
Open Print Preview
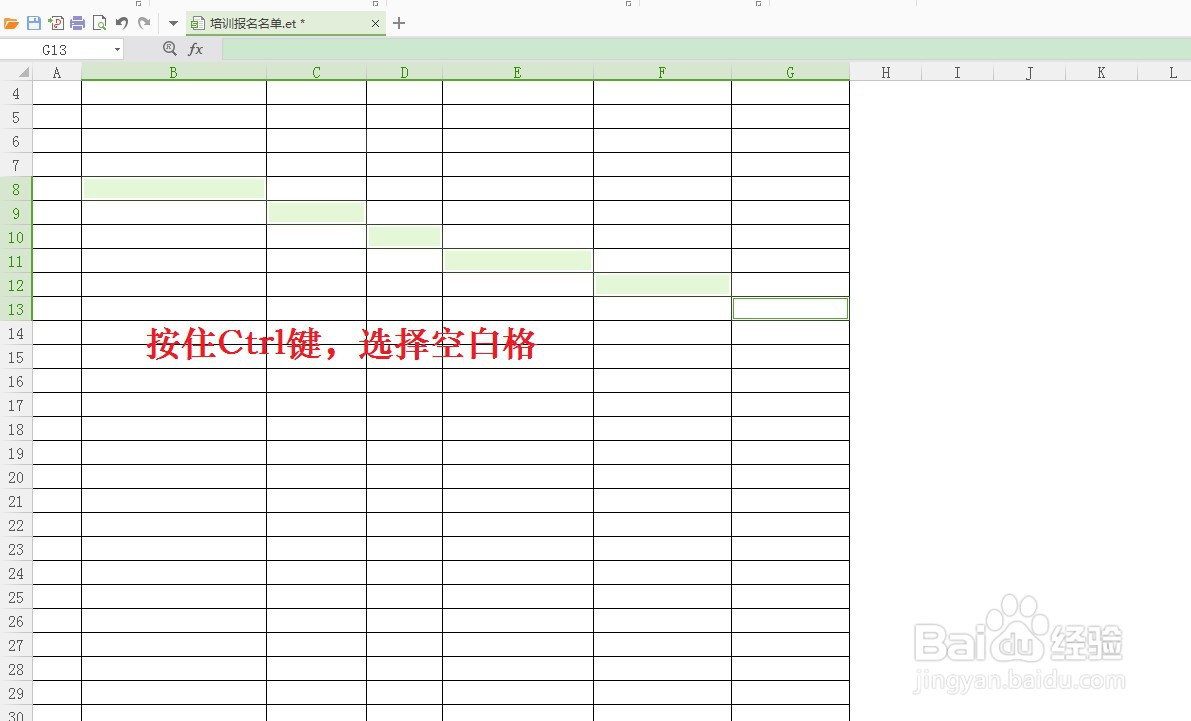[x=100, y=22]
